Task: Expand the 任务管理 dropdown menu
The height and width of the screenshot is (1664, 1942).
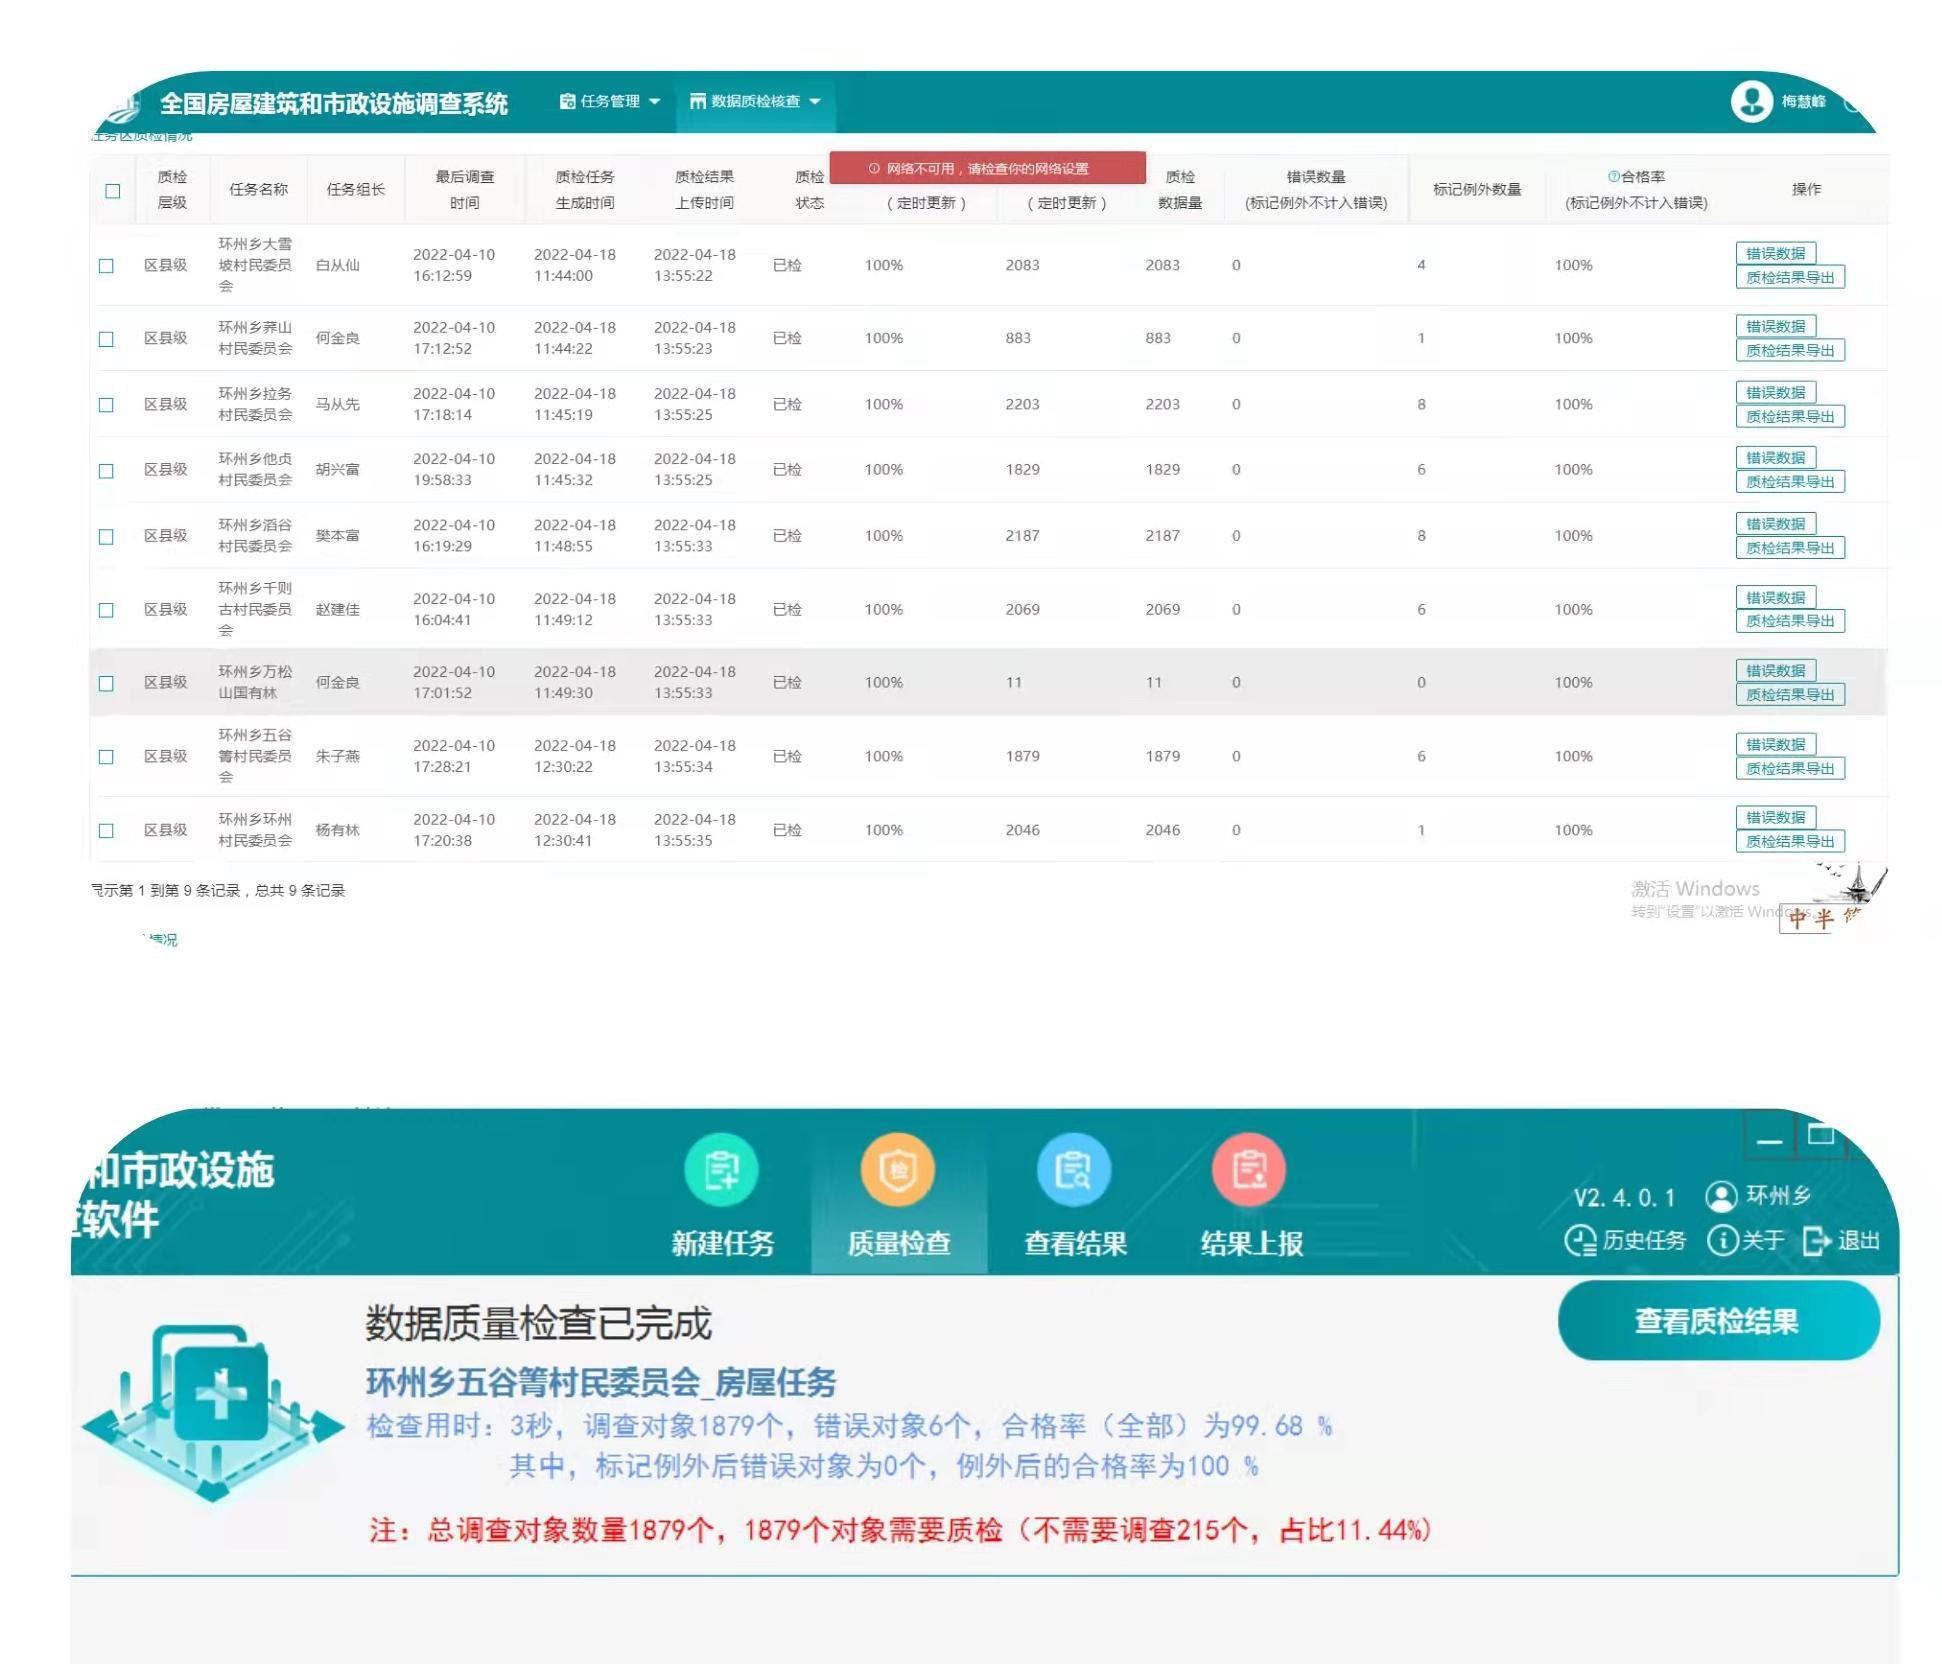Action: point(610,101)
